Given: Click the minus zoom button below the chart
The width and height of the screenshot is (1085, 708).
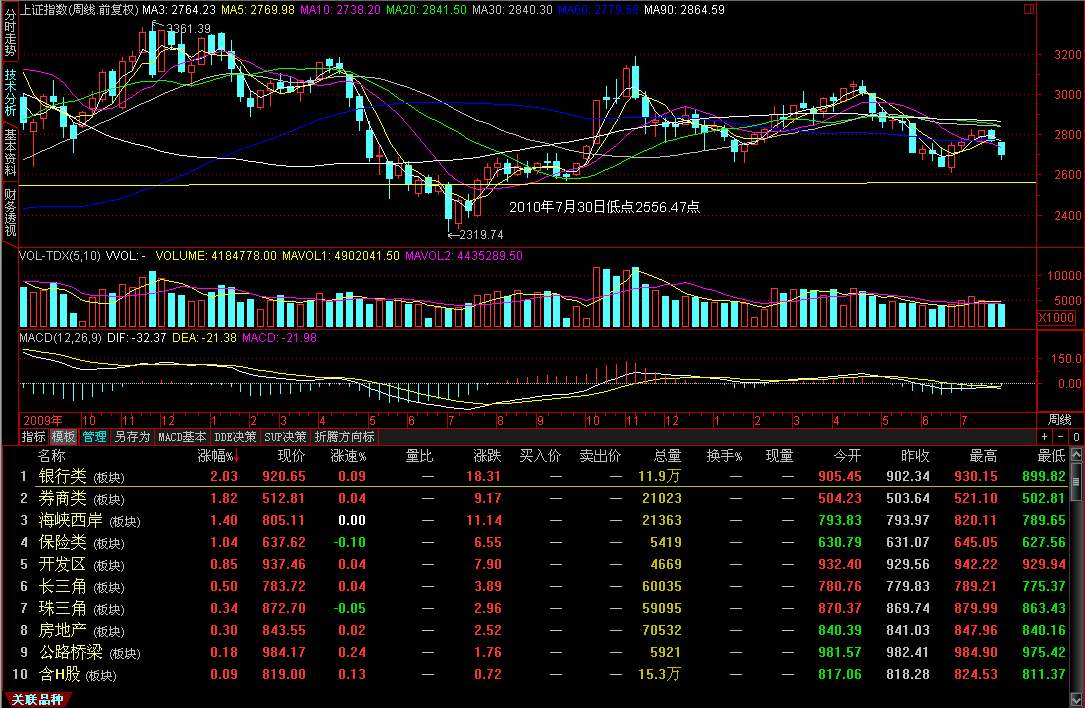Looking at the screenshot, I should [1060, 437].
